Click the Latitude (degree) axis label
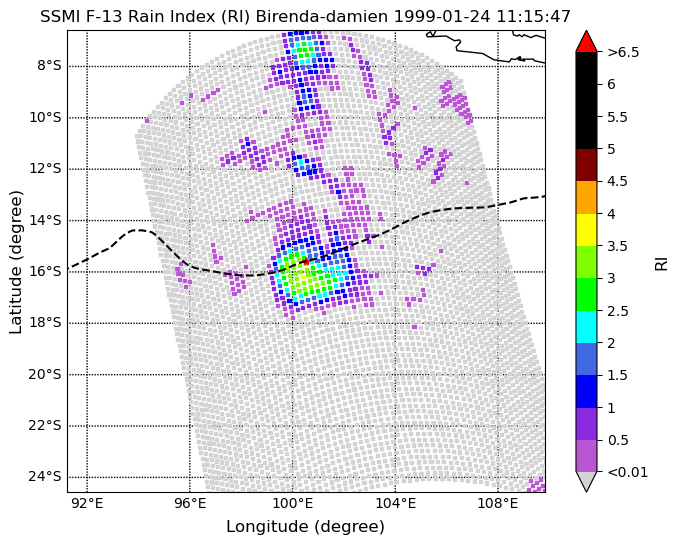The image size is (679, 545). click(15, 261)
